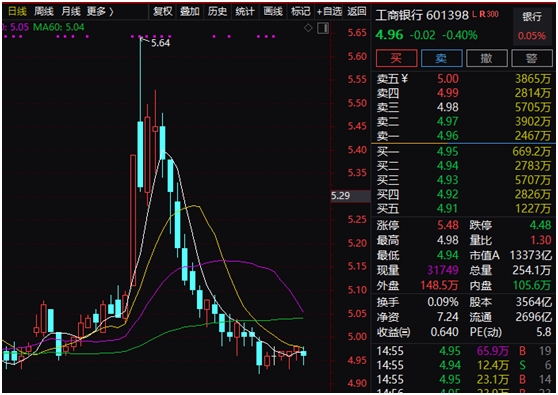Open the 历史 history toolbar item
The image size is (558, 395).
pos(217,11)
